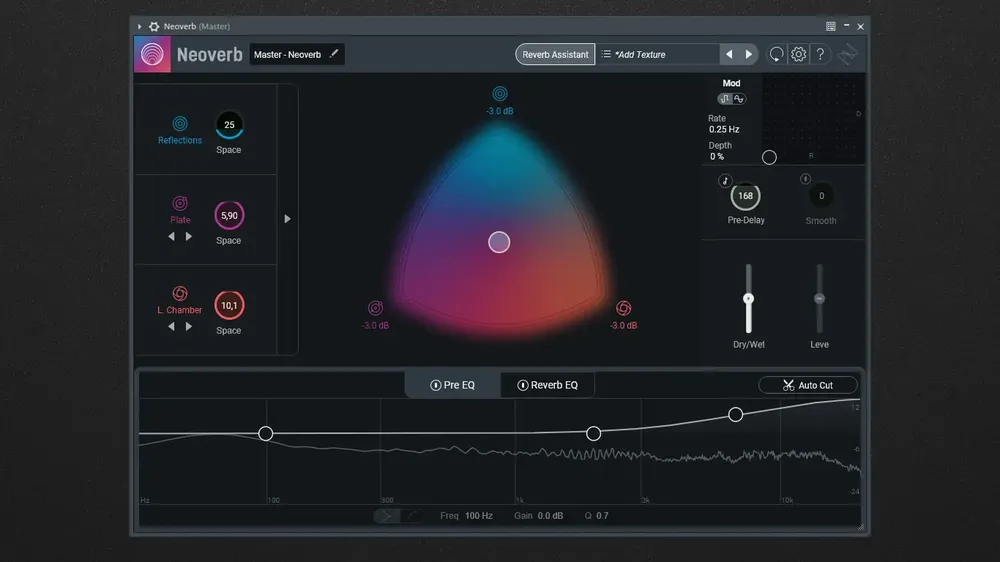The width and height of the screenshot is (1000, 562).
Task: Click the blend pad center puck
Action: click(x=499, y=242)
